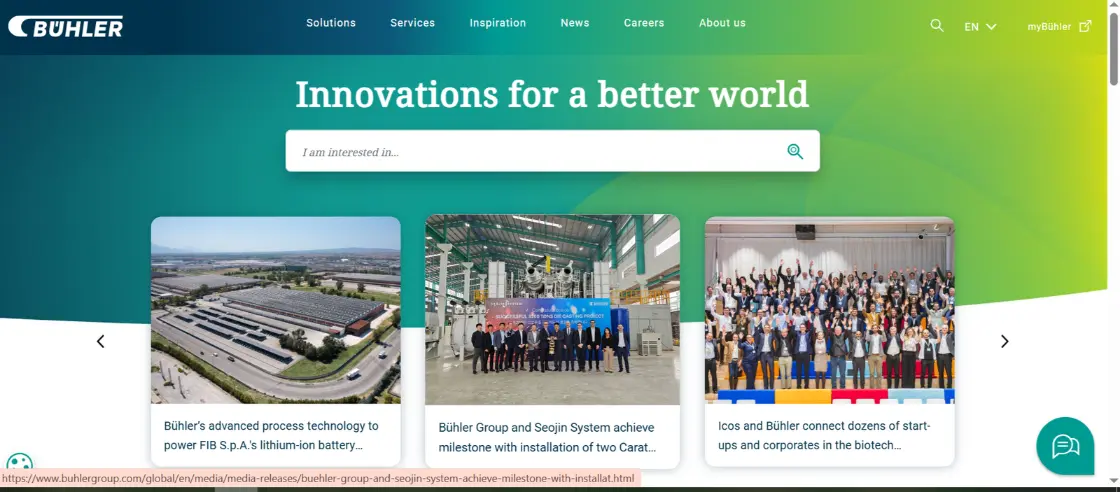
Task: Open the Solutions menu
Action: (331, 23)
